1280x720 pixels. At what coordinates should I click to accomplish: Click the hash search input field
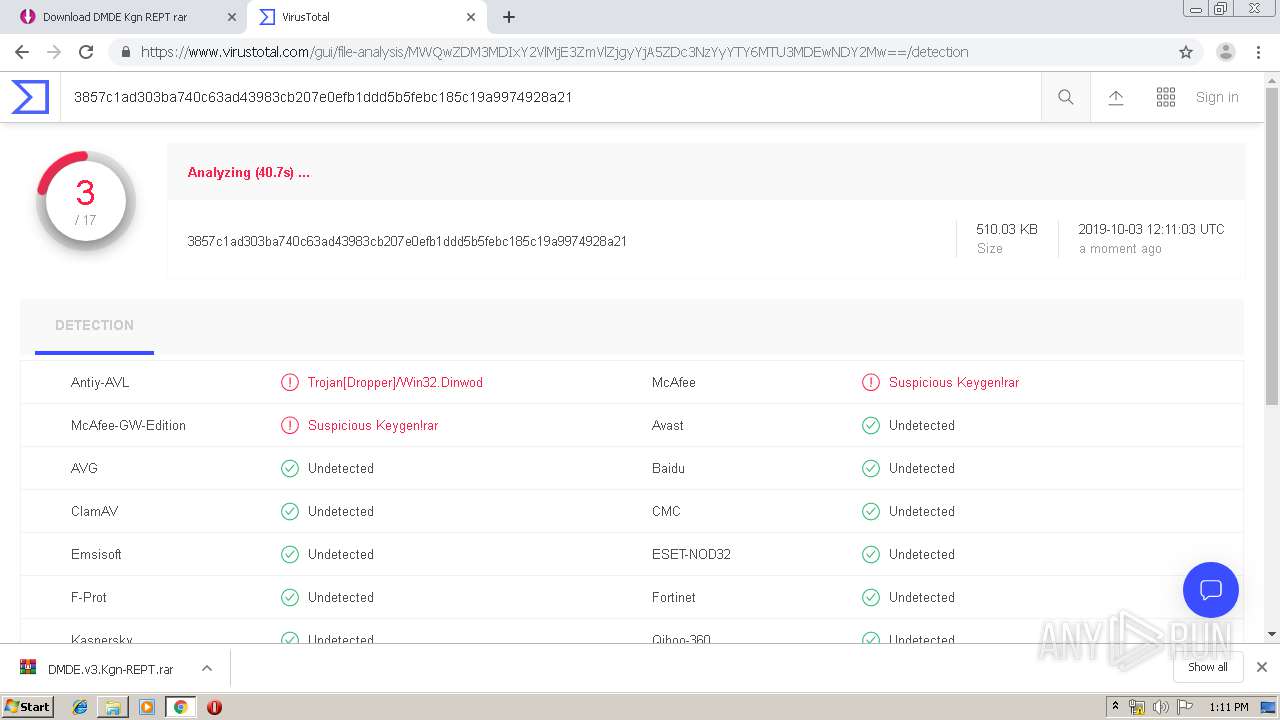550,97
